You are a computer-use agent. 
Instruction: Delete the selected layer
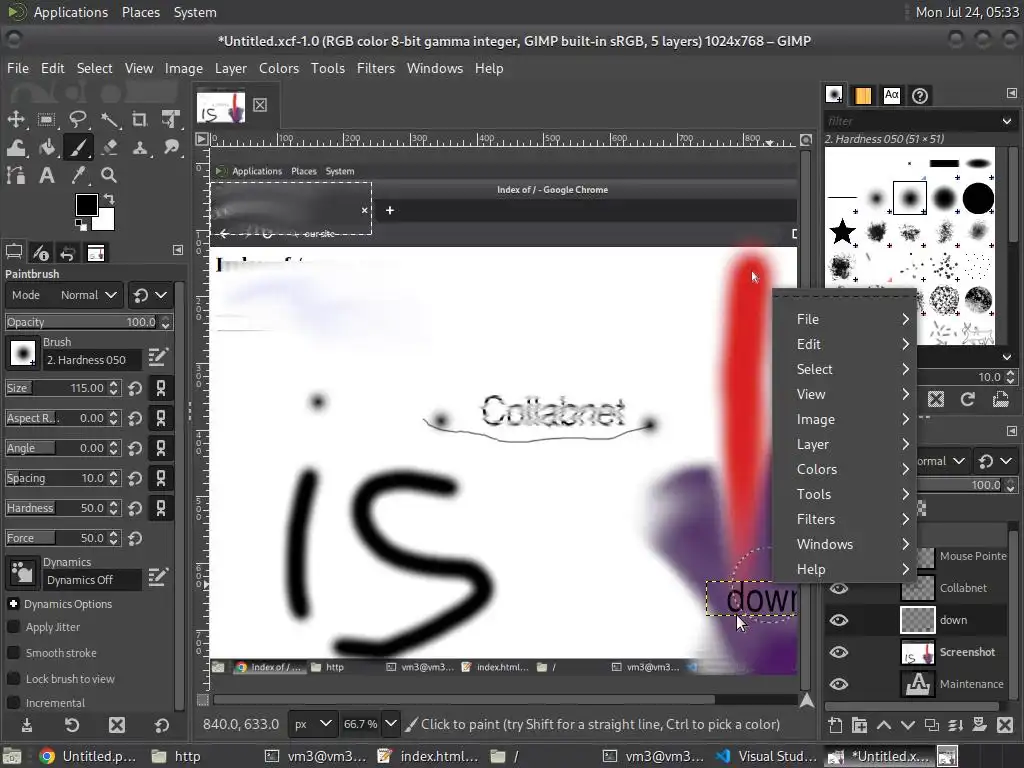tap(1005, 725)
